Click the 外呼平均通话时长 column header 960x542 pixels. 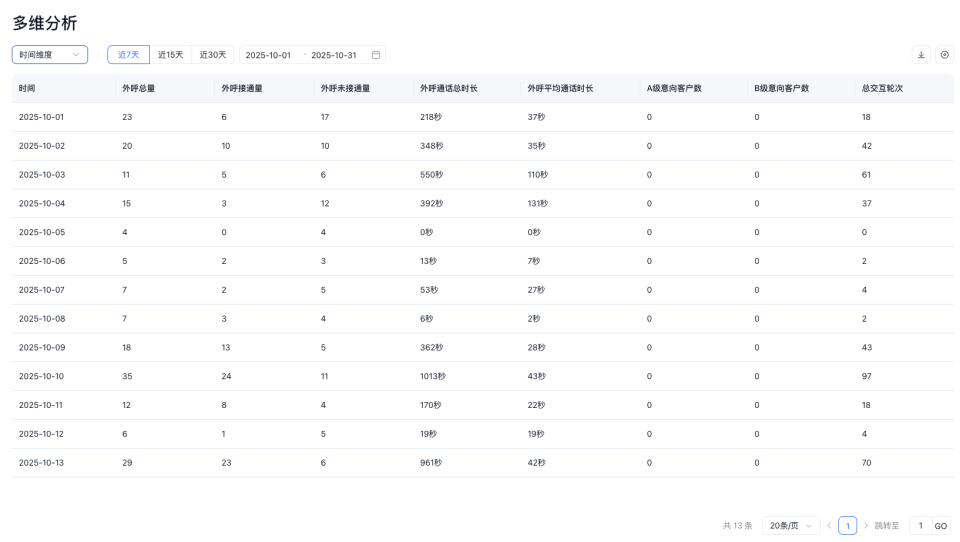coord(560,88)
